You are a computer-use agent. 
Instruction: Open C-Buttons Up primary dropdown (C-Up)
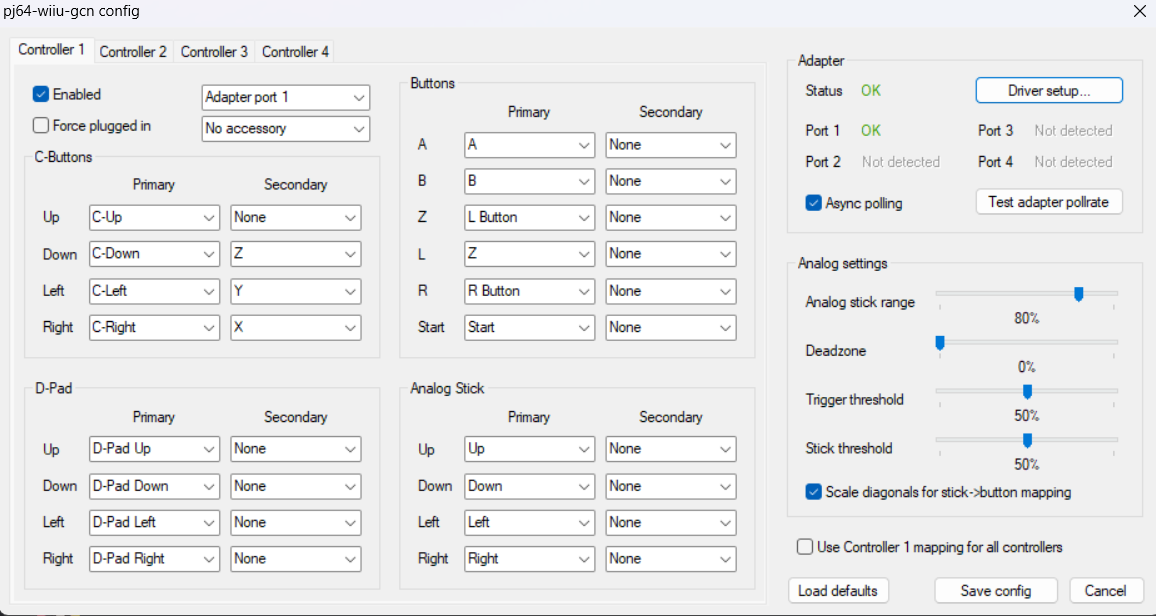154,217
